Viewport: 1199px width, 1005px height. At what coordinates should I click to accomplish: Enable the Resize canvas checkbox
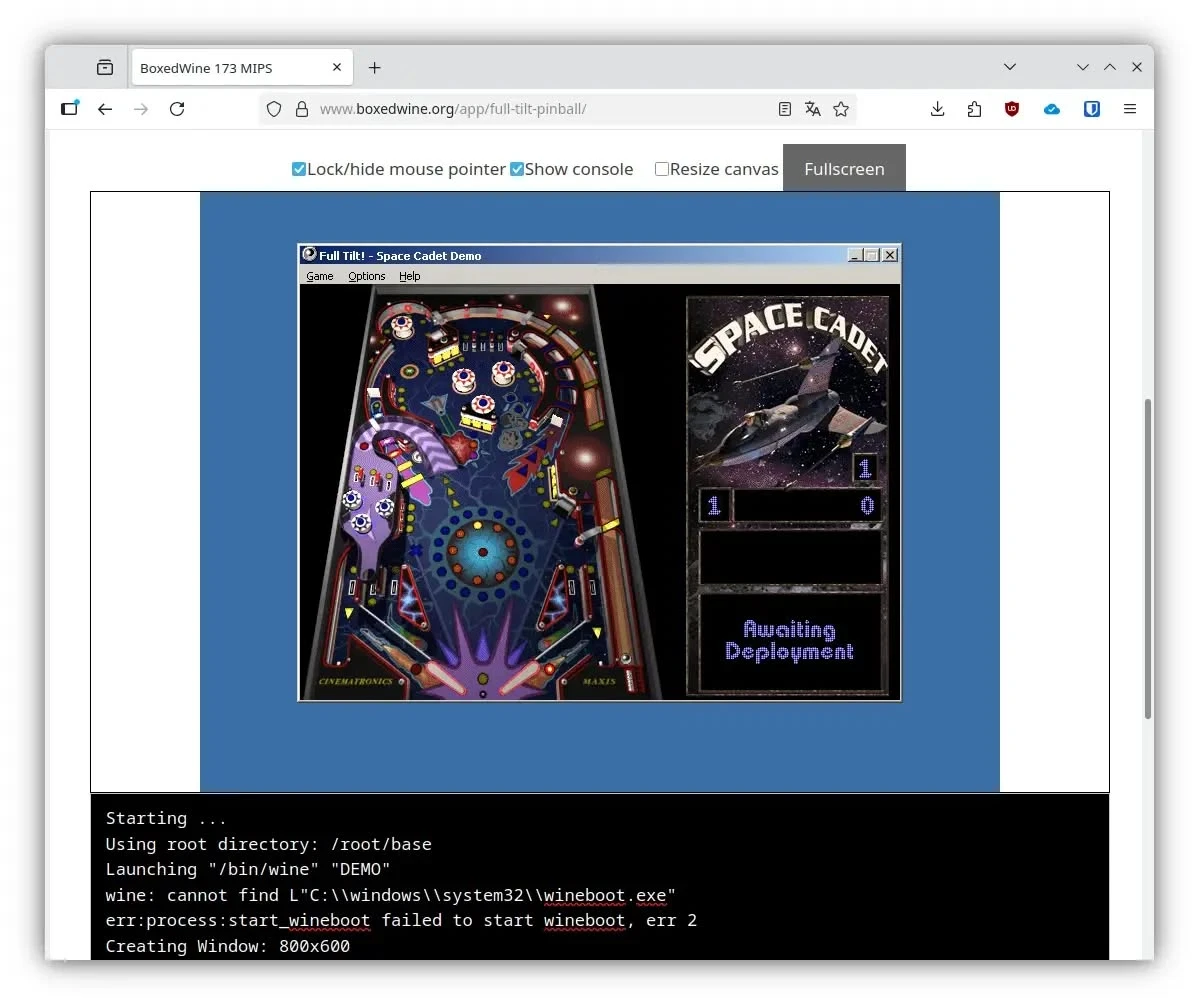click(662, 169)
